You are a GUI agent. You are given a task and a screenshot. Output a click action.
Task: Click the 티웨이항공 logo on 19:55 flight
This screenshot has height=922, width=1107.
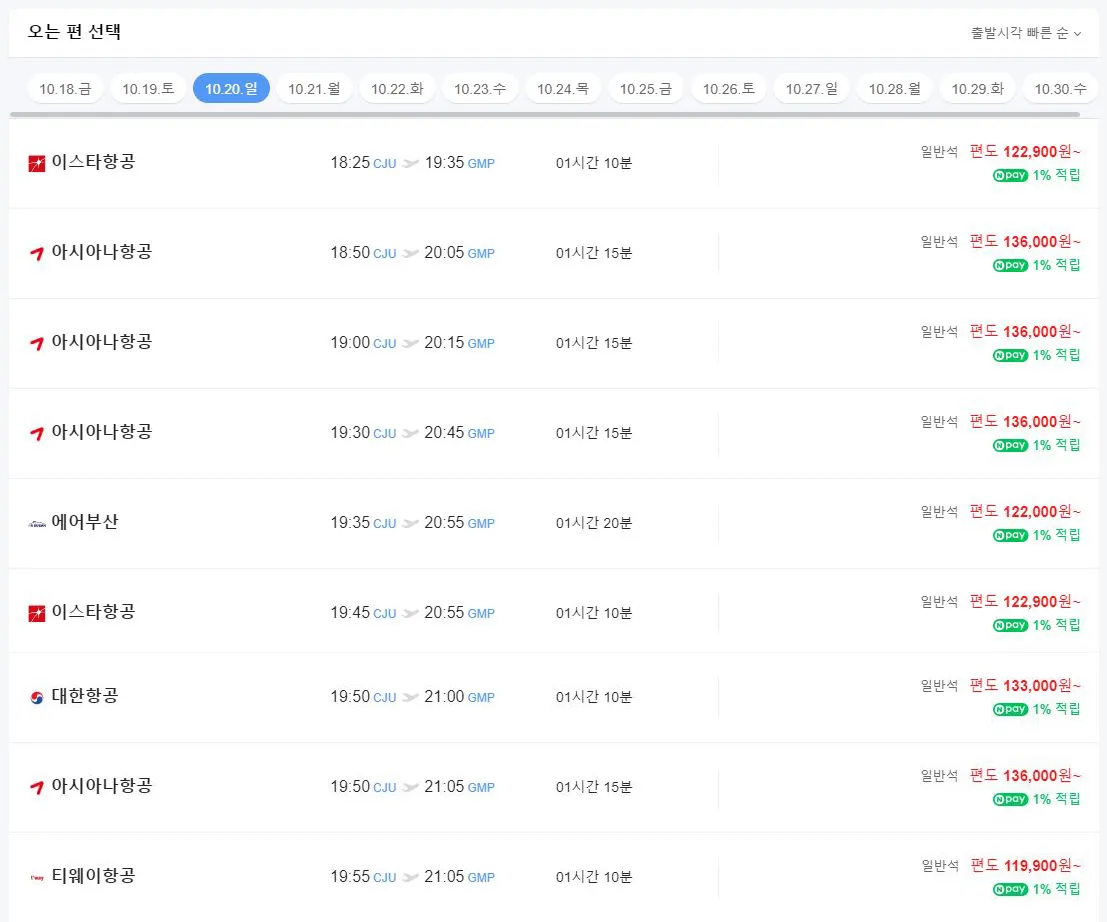[37, 878]
